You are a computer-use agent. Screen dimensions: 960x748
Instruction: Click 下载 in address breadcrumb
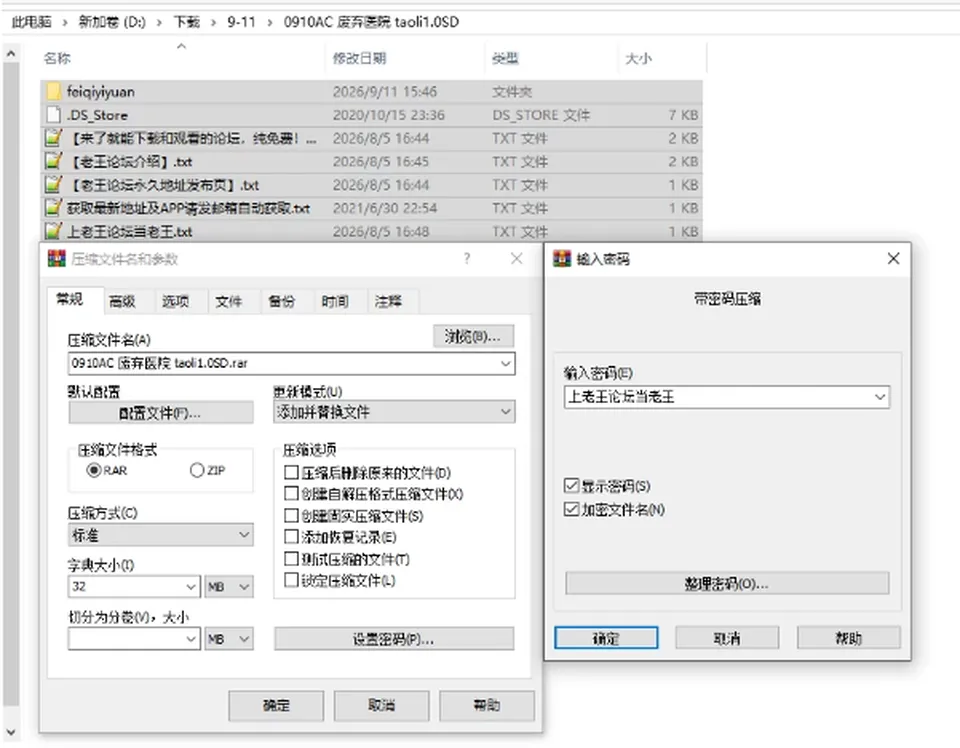(187, 22)
